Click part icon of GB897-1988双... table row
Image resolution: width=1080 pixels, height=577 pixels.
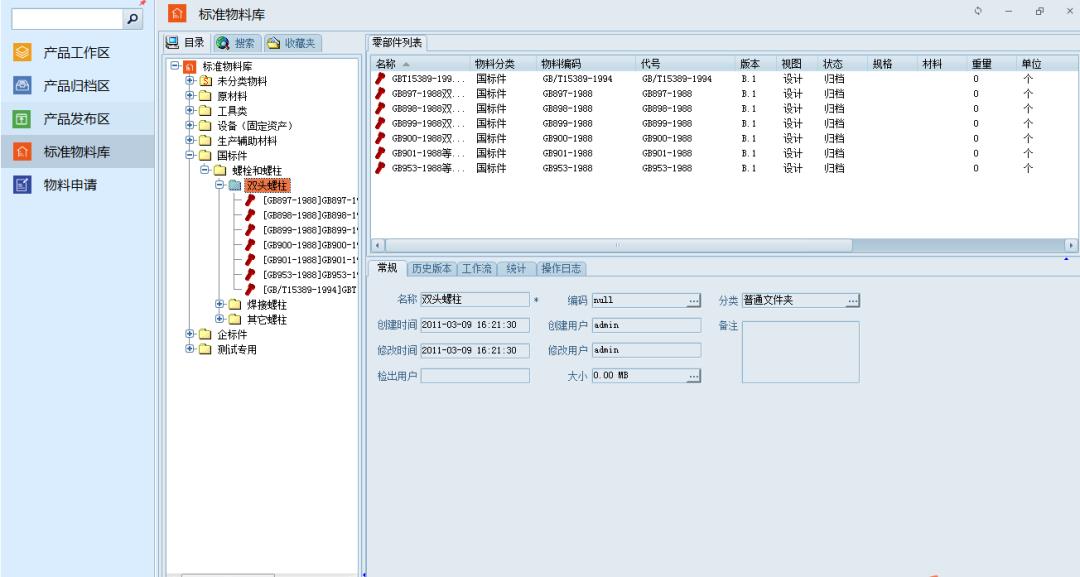click(x=380, y=94)
